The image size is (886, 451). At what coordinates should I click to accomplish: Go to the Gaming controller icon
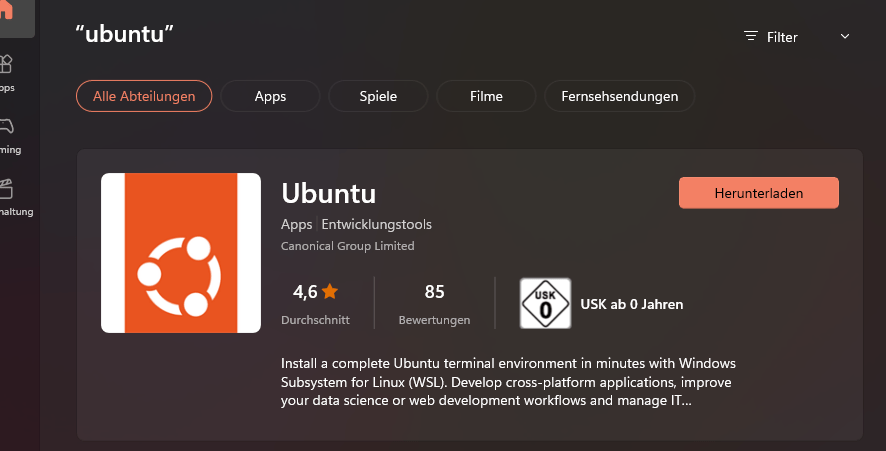coord(7,130)
